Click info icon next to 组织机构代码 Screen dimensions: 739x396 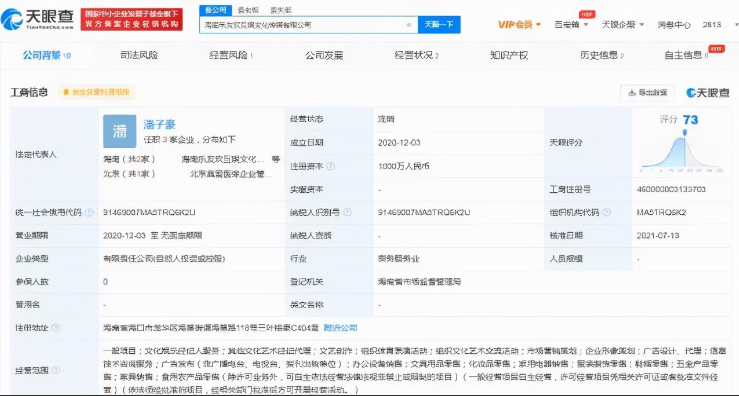pos(606,213)
